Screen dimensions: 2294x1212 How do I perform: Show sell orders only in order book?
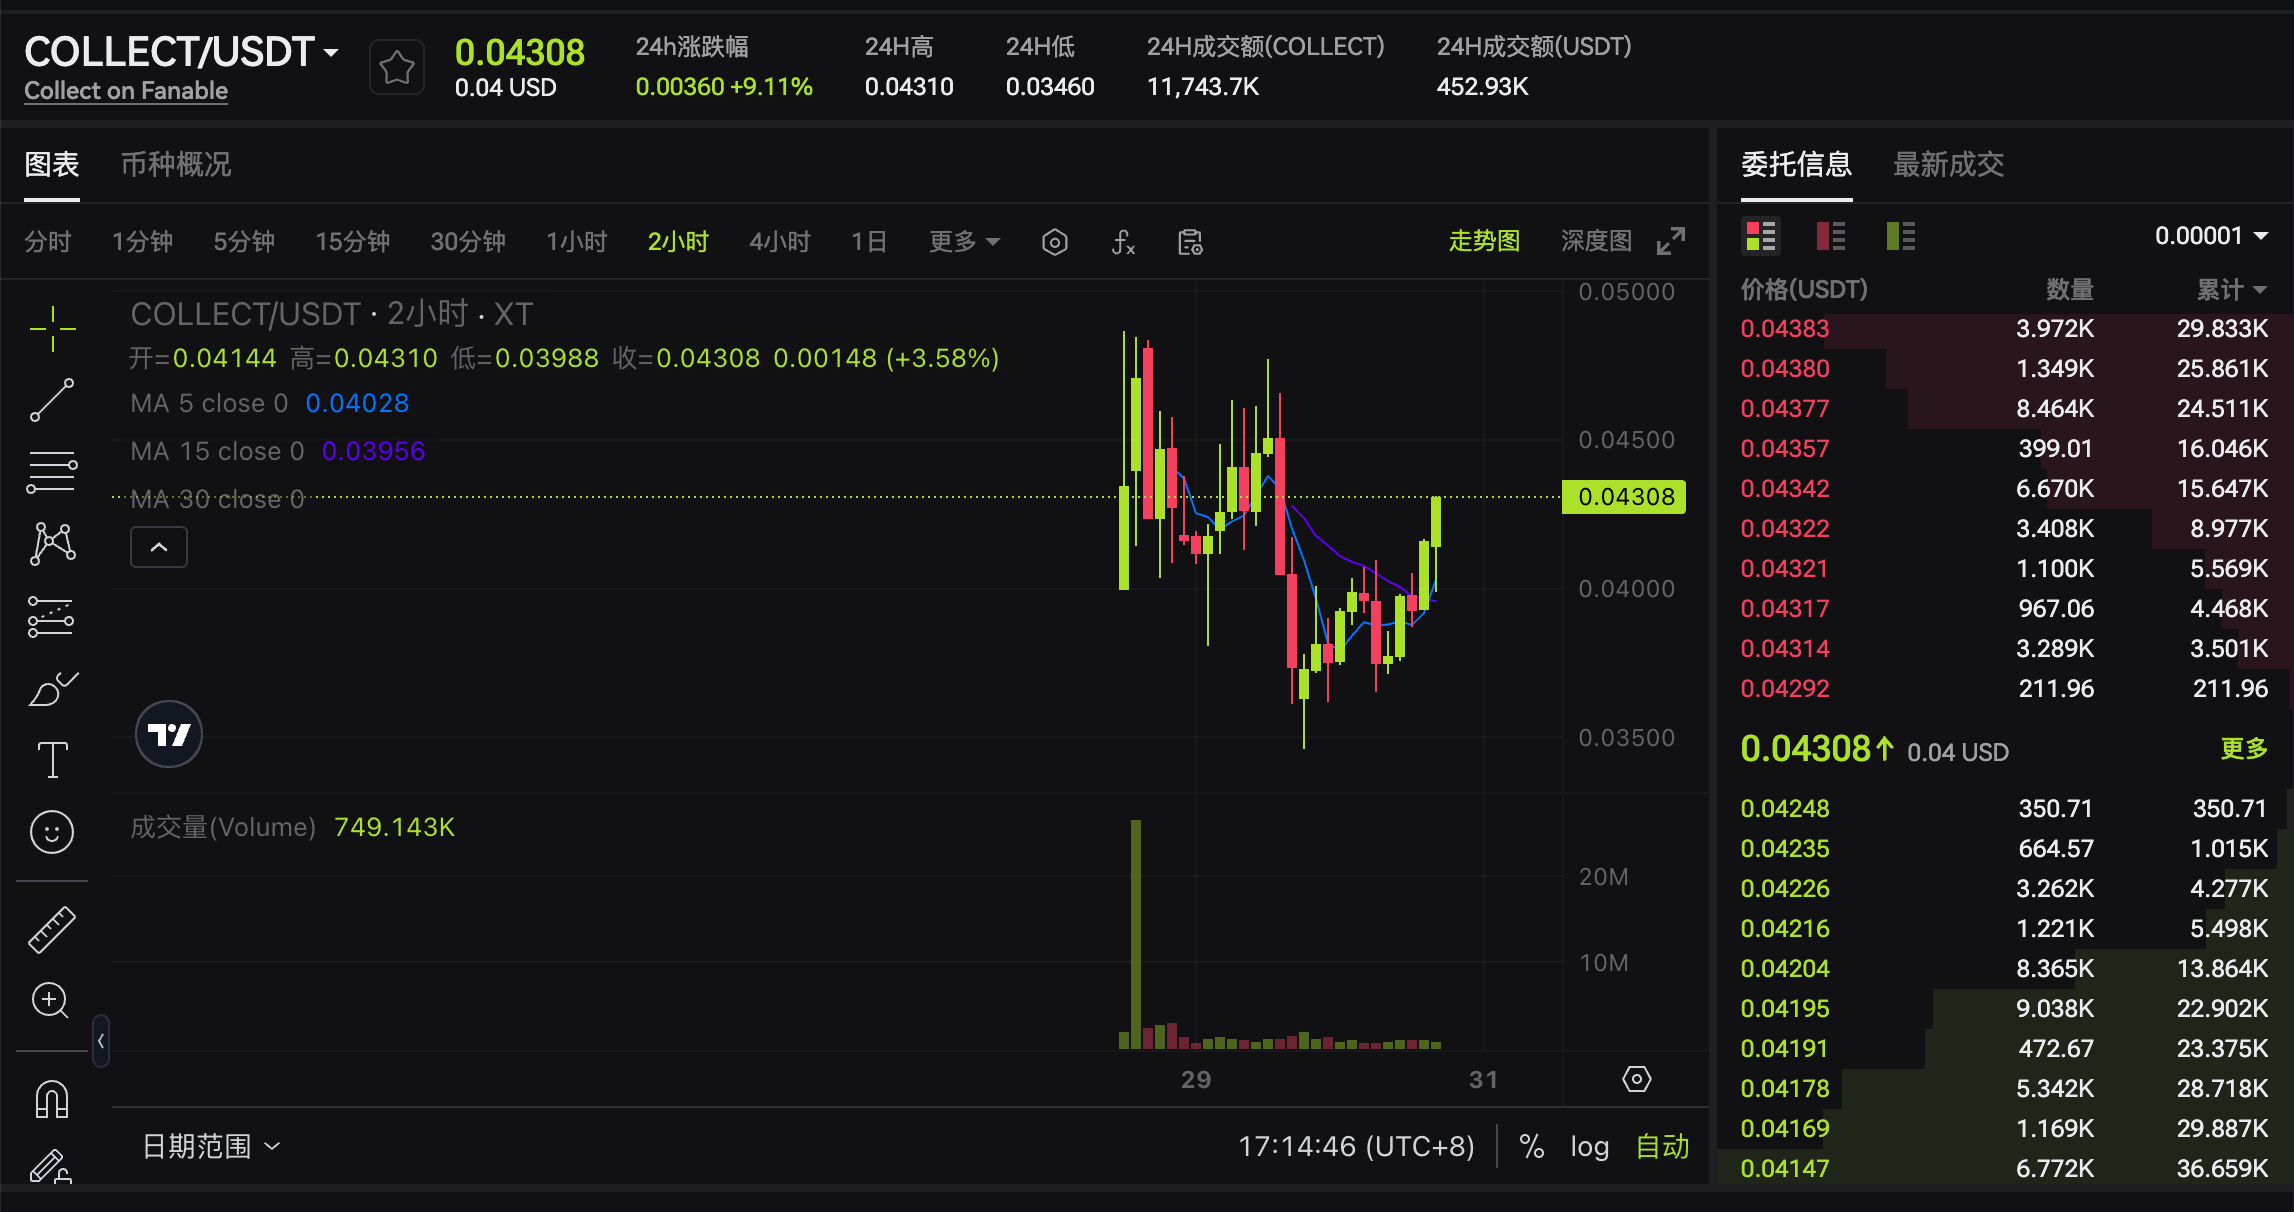1830,237
